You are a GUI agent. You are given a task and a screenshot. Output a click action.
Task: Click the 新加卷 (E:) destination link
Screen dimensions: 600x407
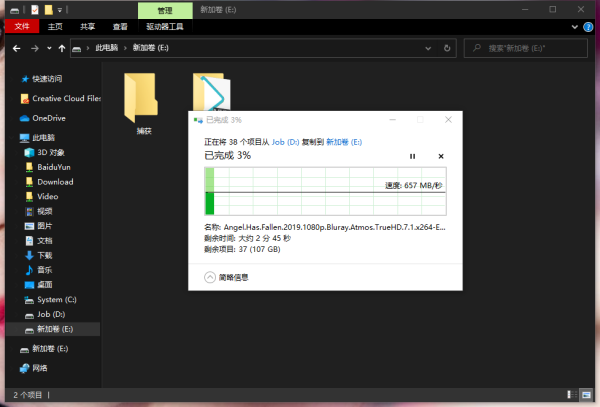point(344,142)
